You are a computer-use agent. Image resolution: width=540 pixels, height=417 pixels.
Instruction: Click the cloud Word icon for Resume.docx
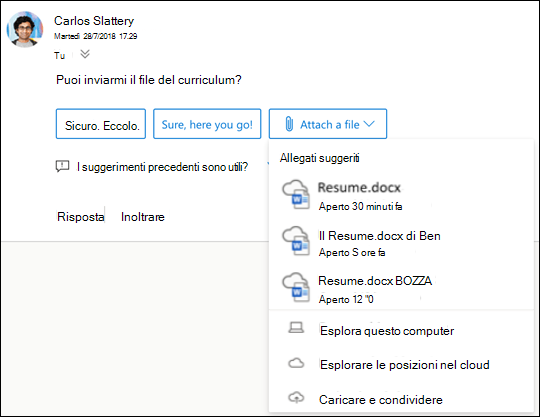point(296,194)
